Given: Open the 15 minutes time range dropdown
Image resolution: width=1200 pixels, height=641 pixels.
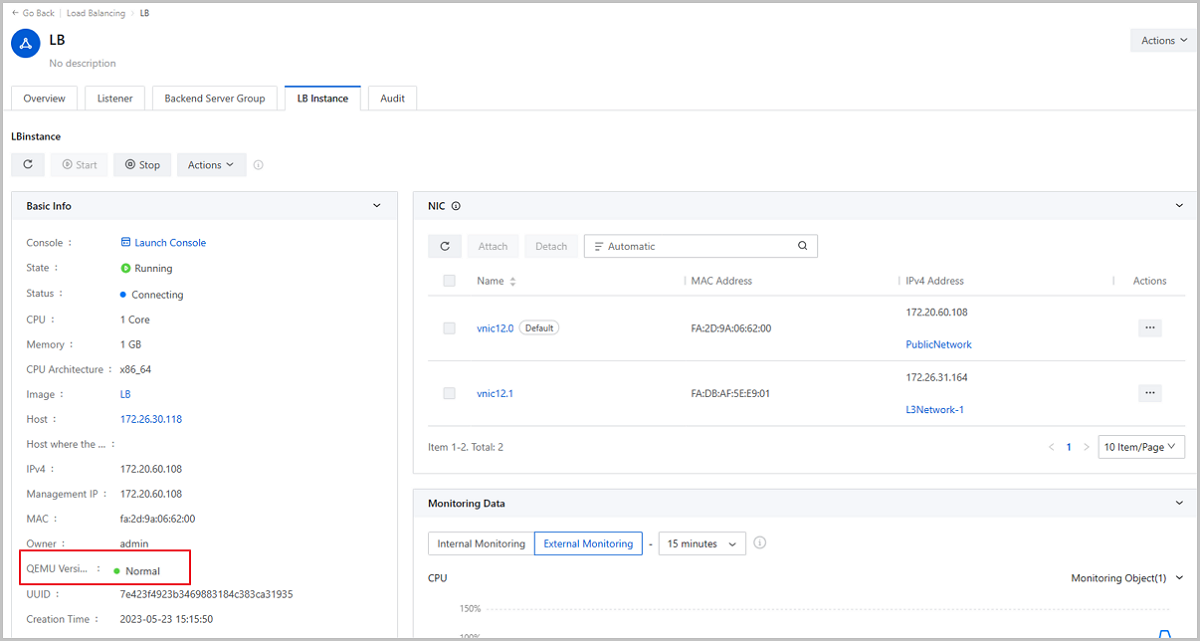Looking at the screenshot, I should coord(701,544).
